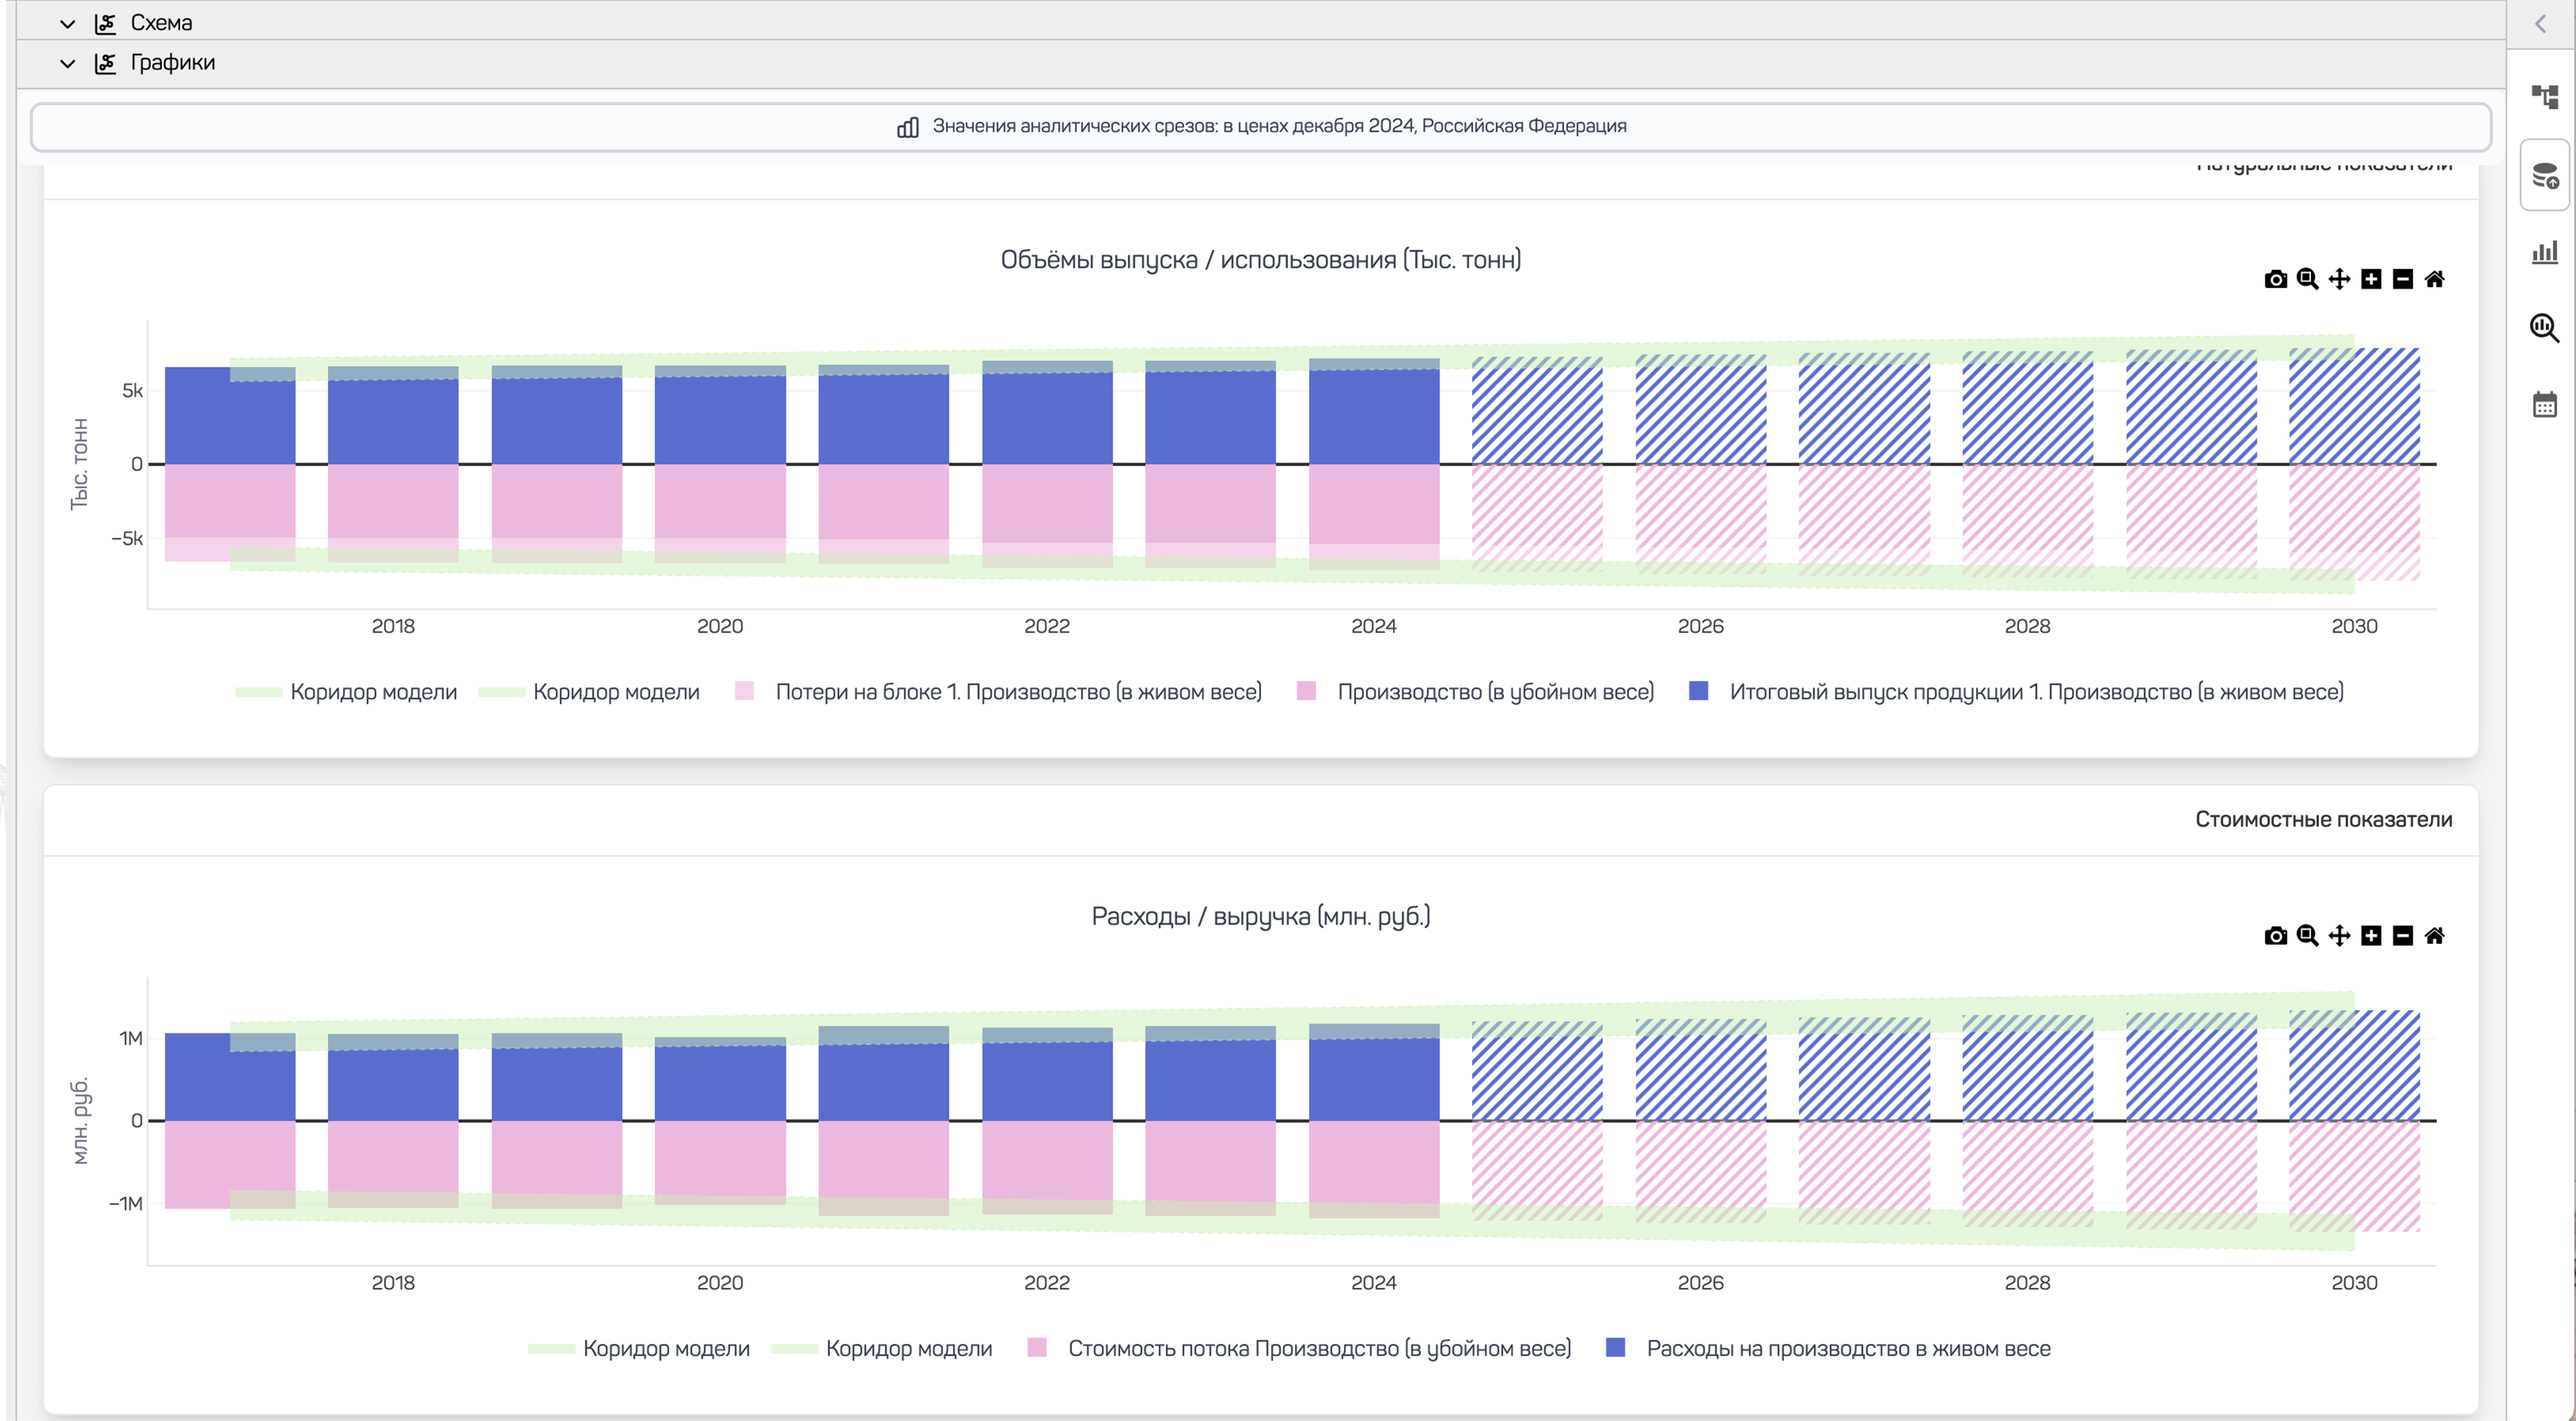
Task: Zoom out on the bottom chart
Action: [2403, 936]
